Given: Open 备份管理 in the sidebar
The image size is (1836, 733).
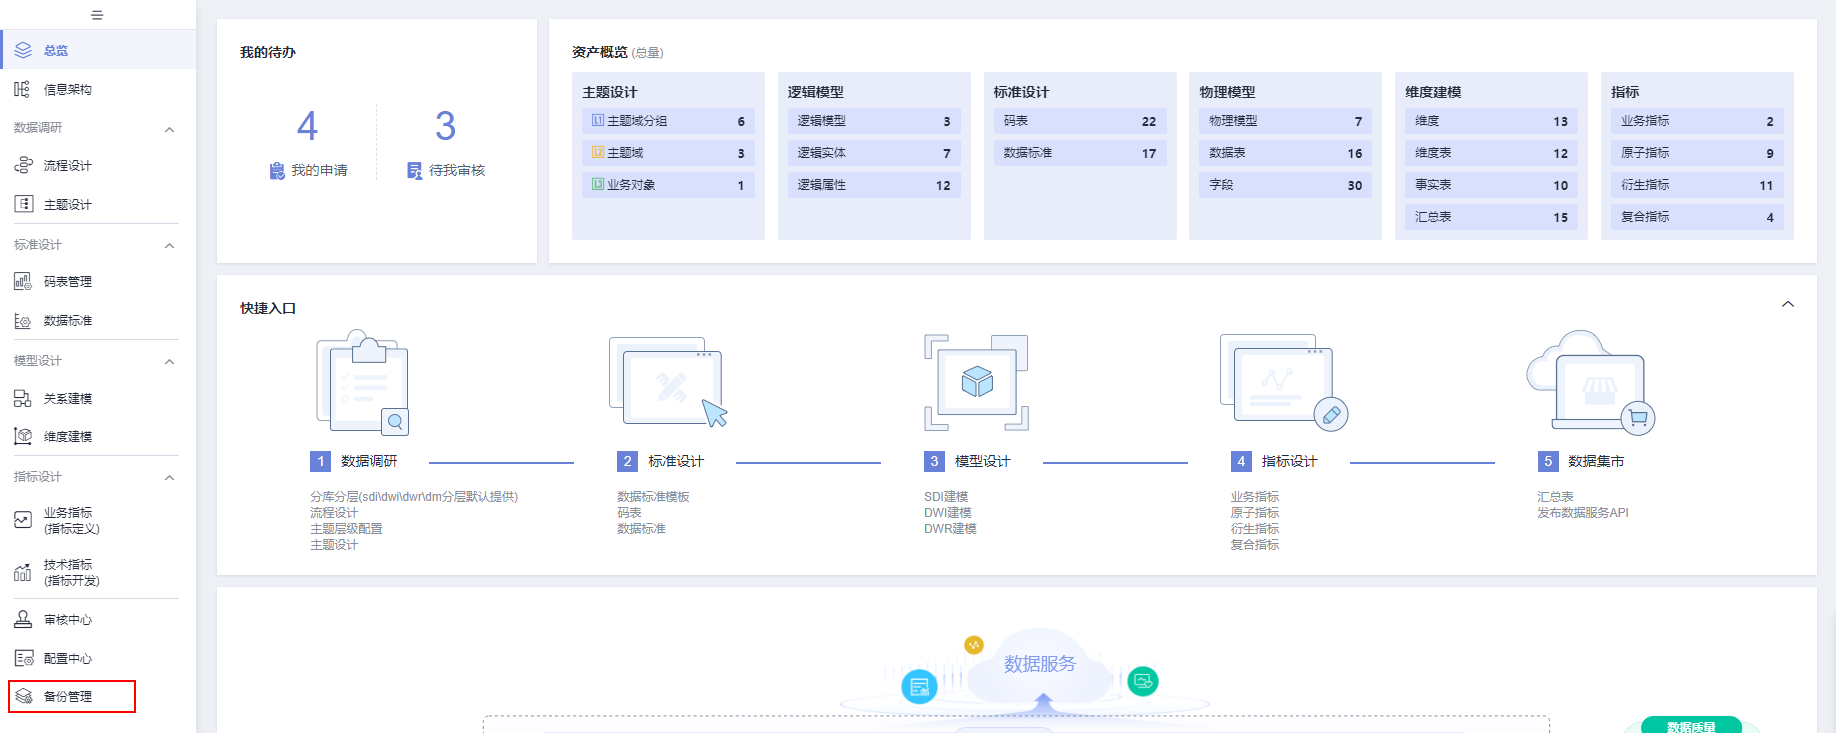Looking at the screenshot, I should click(68, 696).
